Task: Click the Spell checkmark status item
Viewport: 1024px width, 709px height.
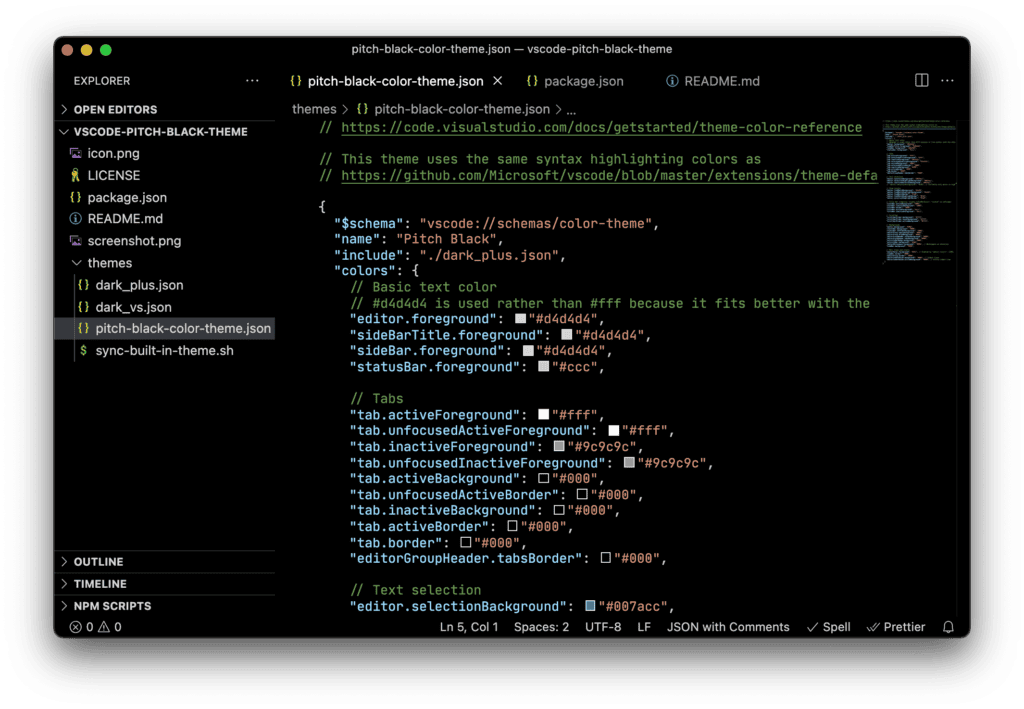Action: [829, 627]
